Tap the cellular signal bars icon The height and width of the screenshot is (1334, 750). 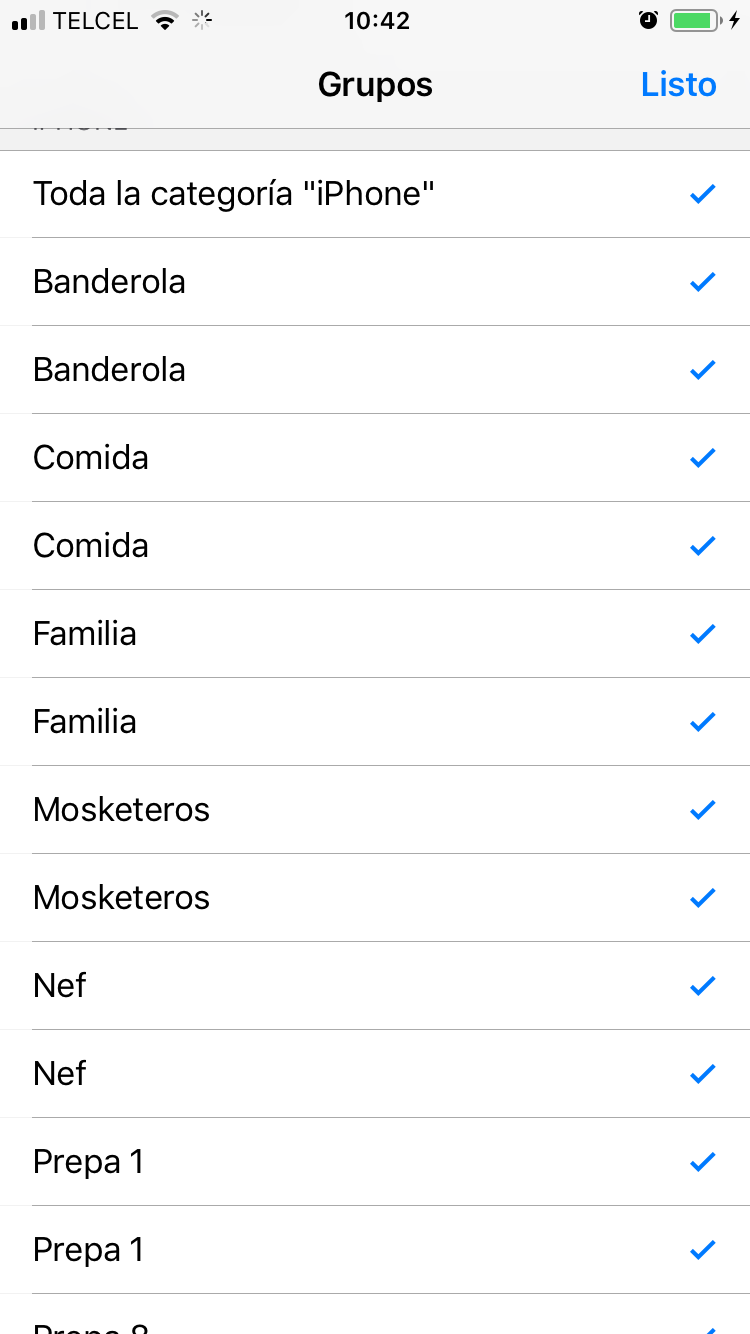[28, 20]
